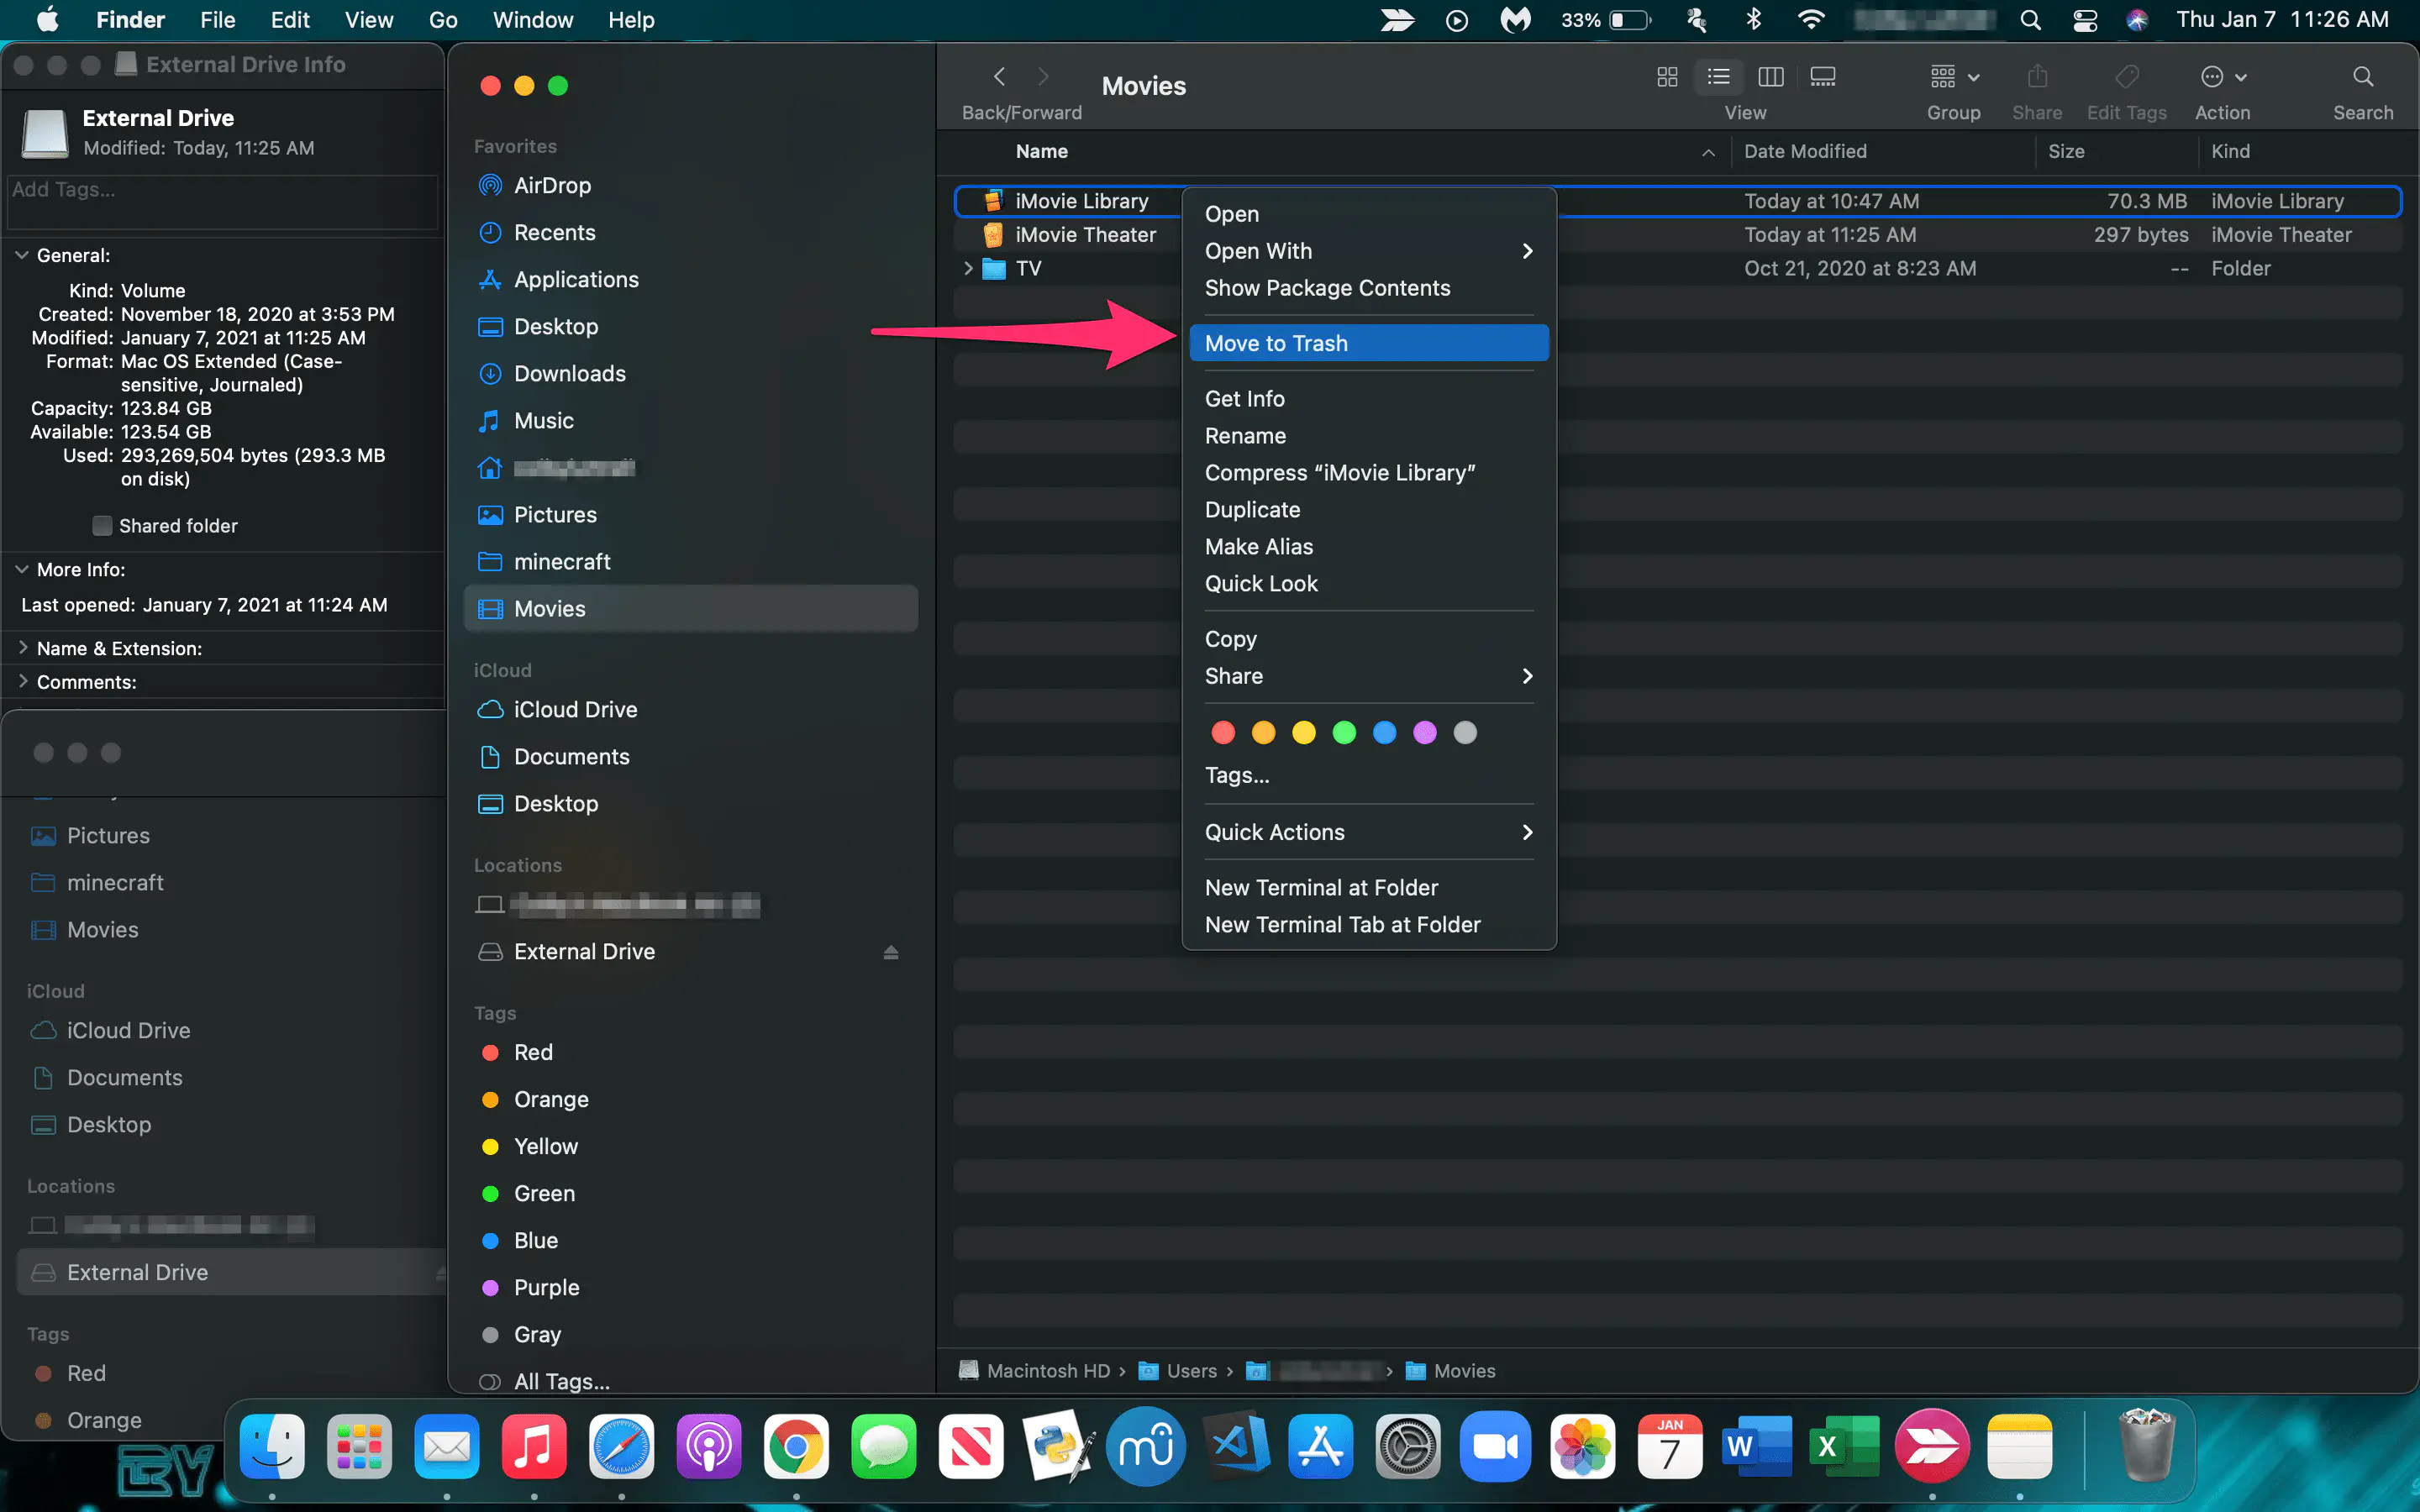Select the iMovie Theater row
Image resolution: width=2420 pixels, height=1512 pixels.
point(1678,235)
